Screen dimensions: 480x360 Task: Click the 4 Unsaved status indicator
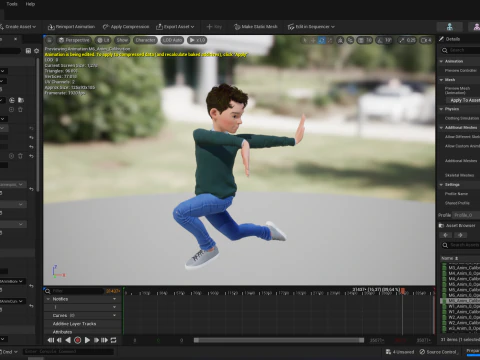(400, 352)
